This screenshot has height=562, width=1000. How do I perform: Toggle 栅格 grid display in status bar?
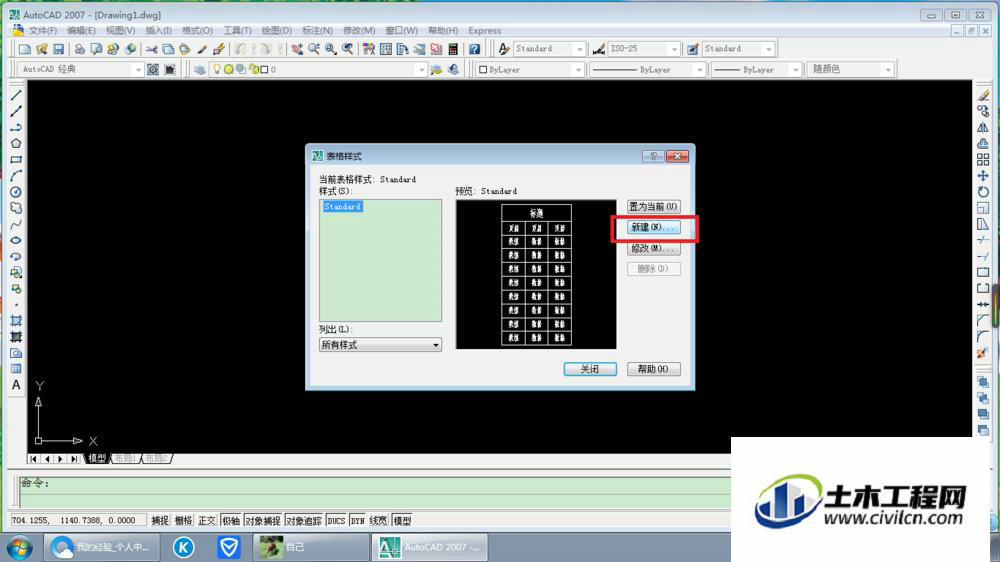coord(184,521)
